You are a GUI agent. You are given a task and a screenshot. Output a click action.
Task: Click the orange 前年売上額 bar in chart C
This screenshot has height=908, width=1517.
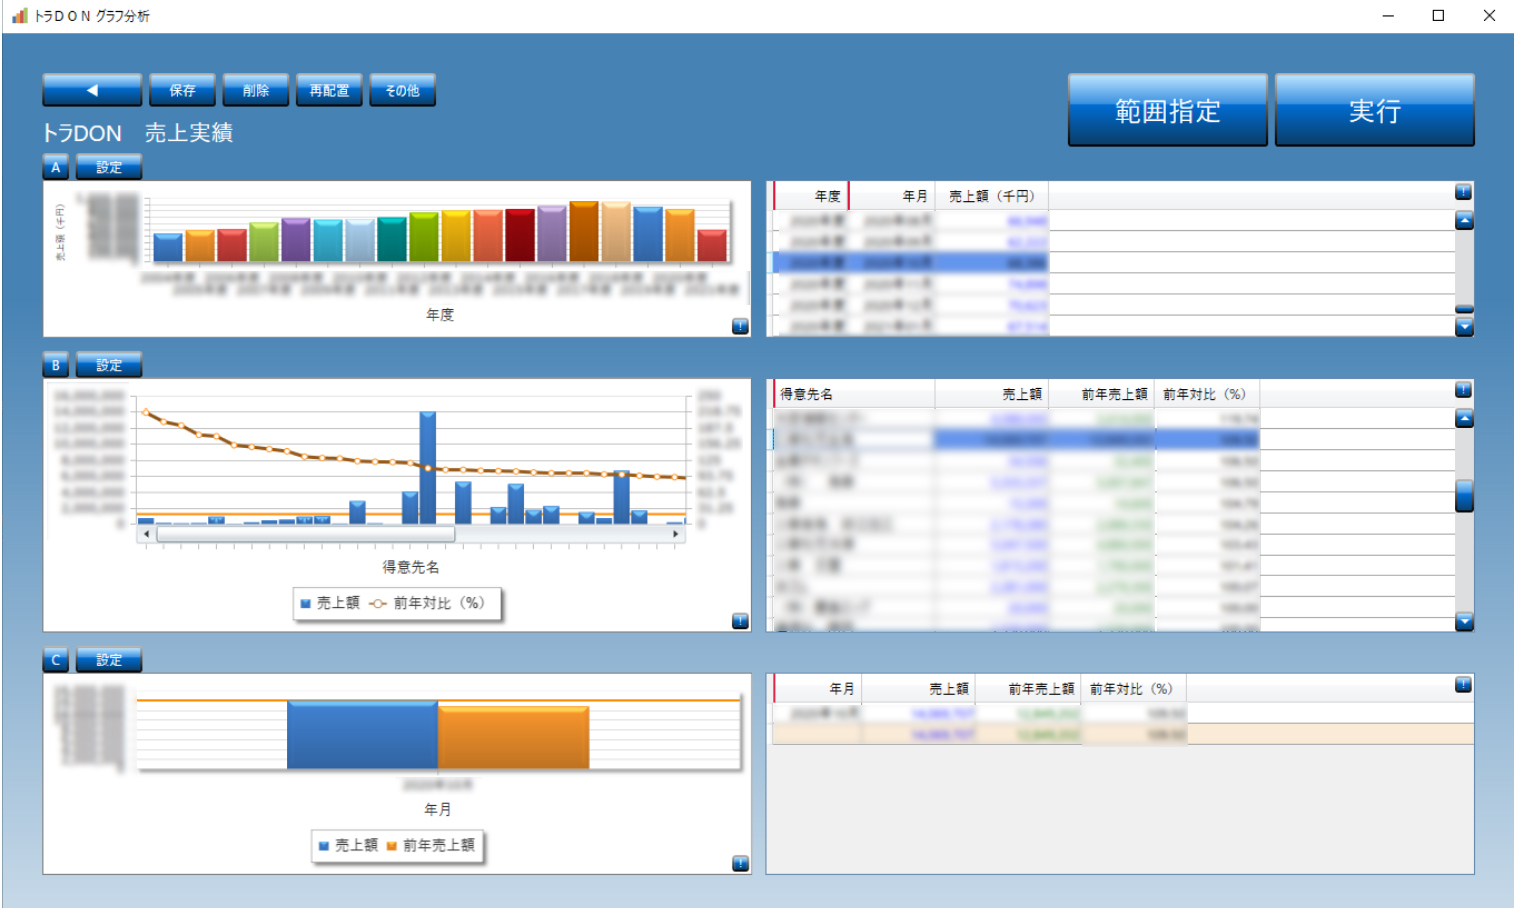click(513, 737)
